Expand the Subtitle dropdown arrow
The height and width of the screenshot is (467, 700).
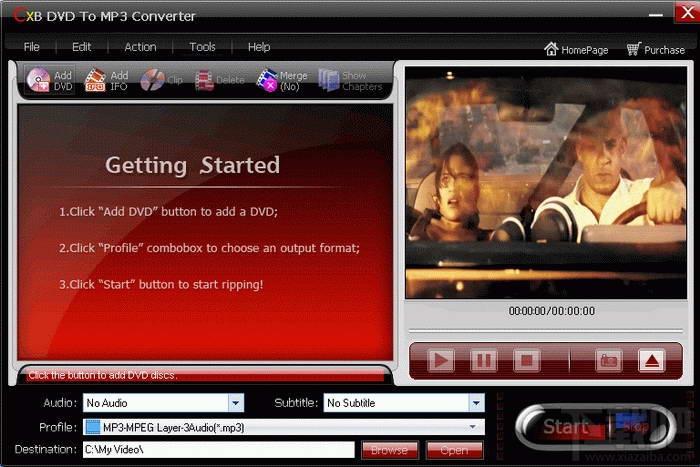pyautogui.click(x=476, y=403)
